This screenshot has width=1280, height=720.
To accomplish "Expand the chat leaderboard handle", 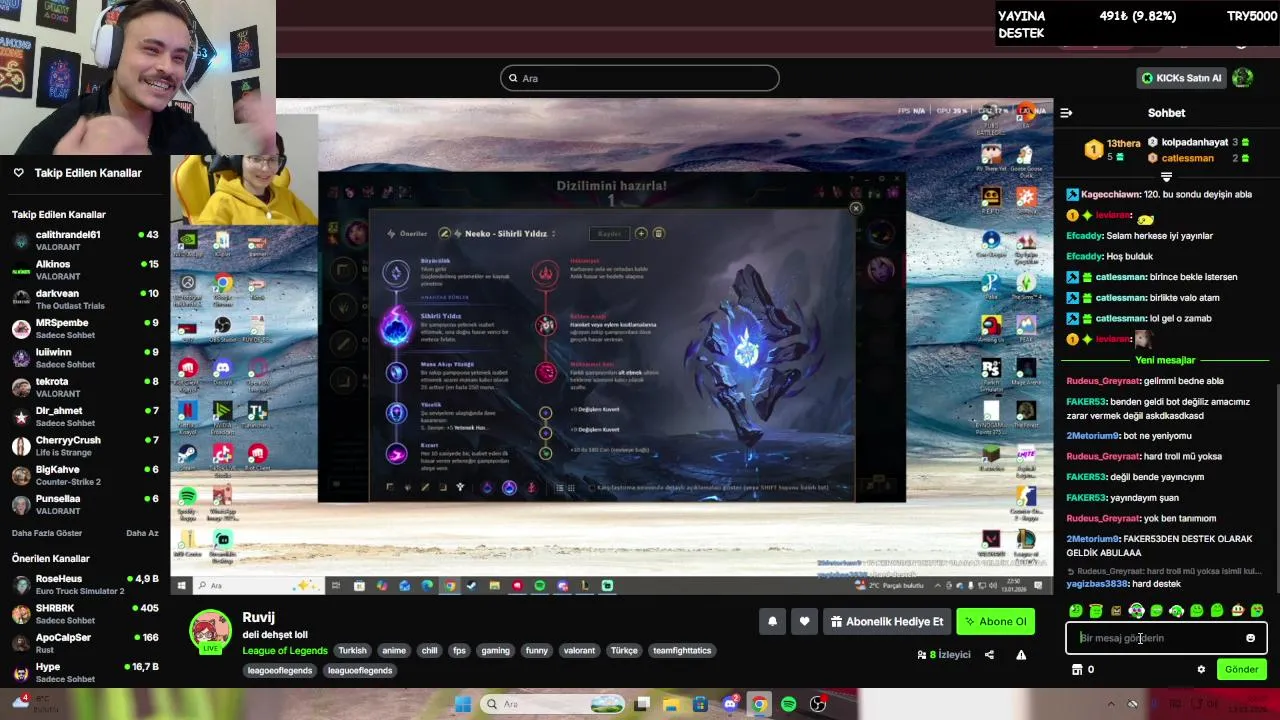I will pos(1166,177).
